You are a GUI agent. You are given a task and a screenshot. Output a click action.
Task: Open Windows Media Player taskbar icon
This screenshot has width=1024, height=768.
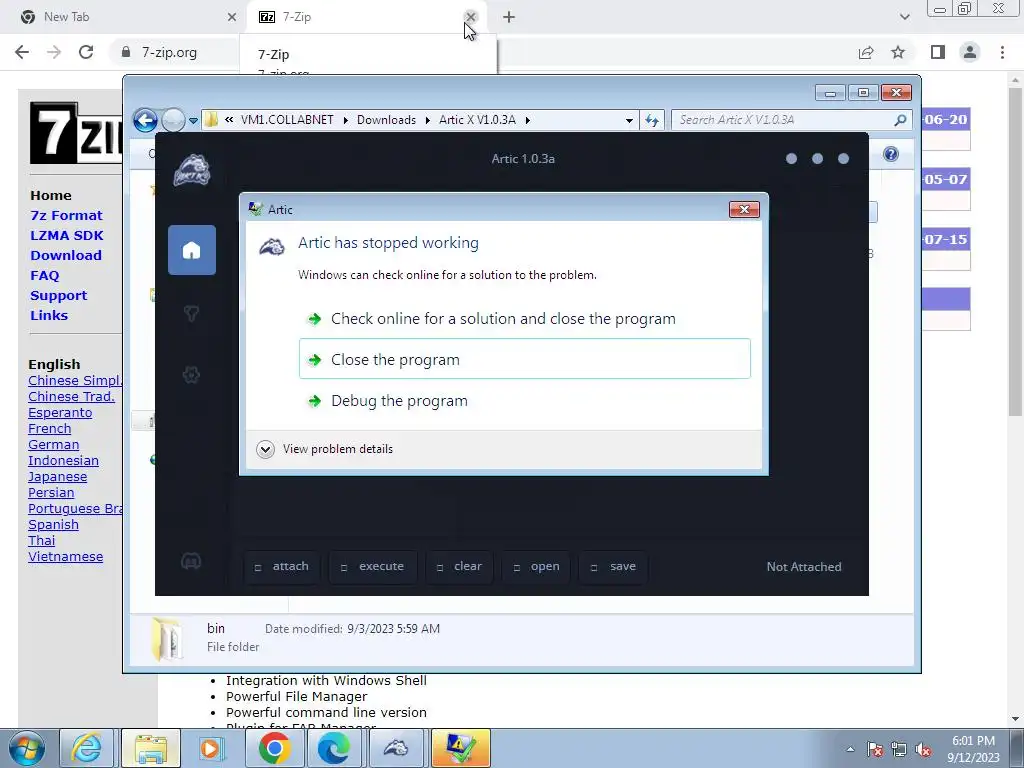[x=211, y=748]
